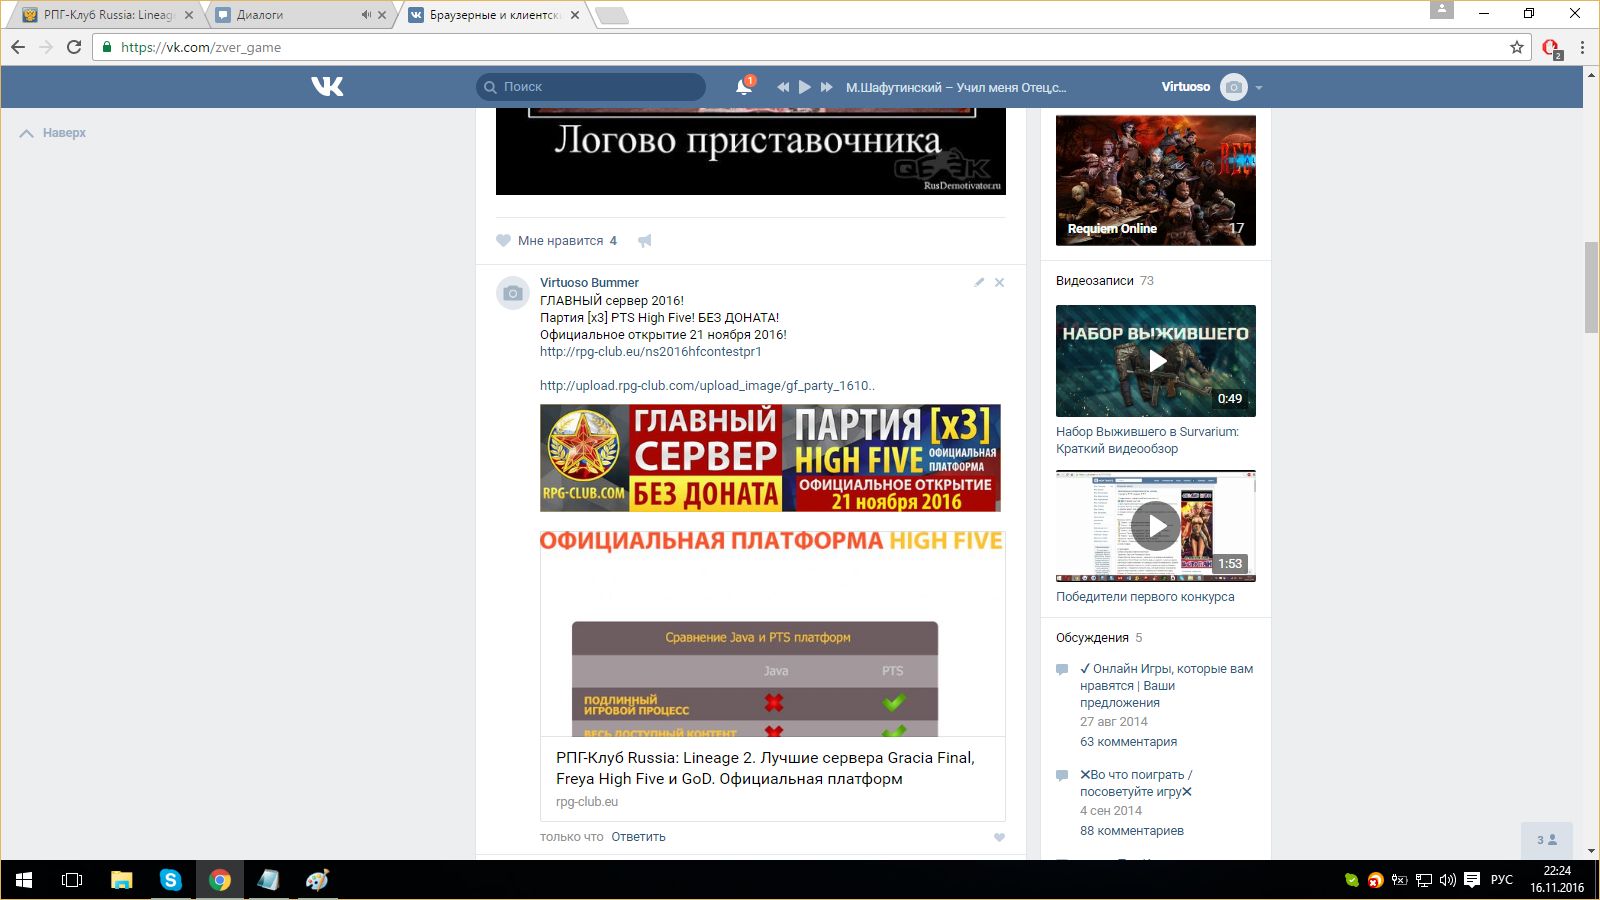The image size is (1600, 900).
Task: Open the rpg-club.eu/ns2016hfcontestpr1 link
Action: pos(650,352)
